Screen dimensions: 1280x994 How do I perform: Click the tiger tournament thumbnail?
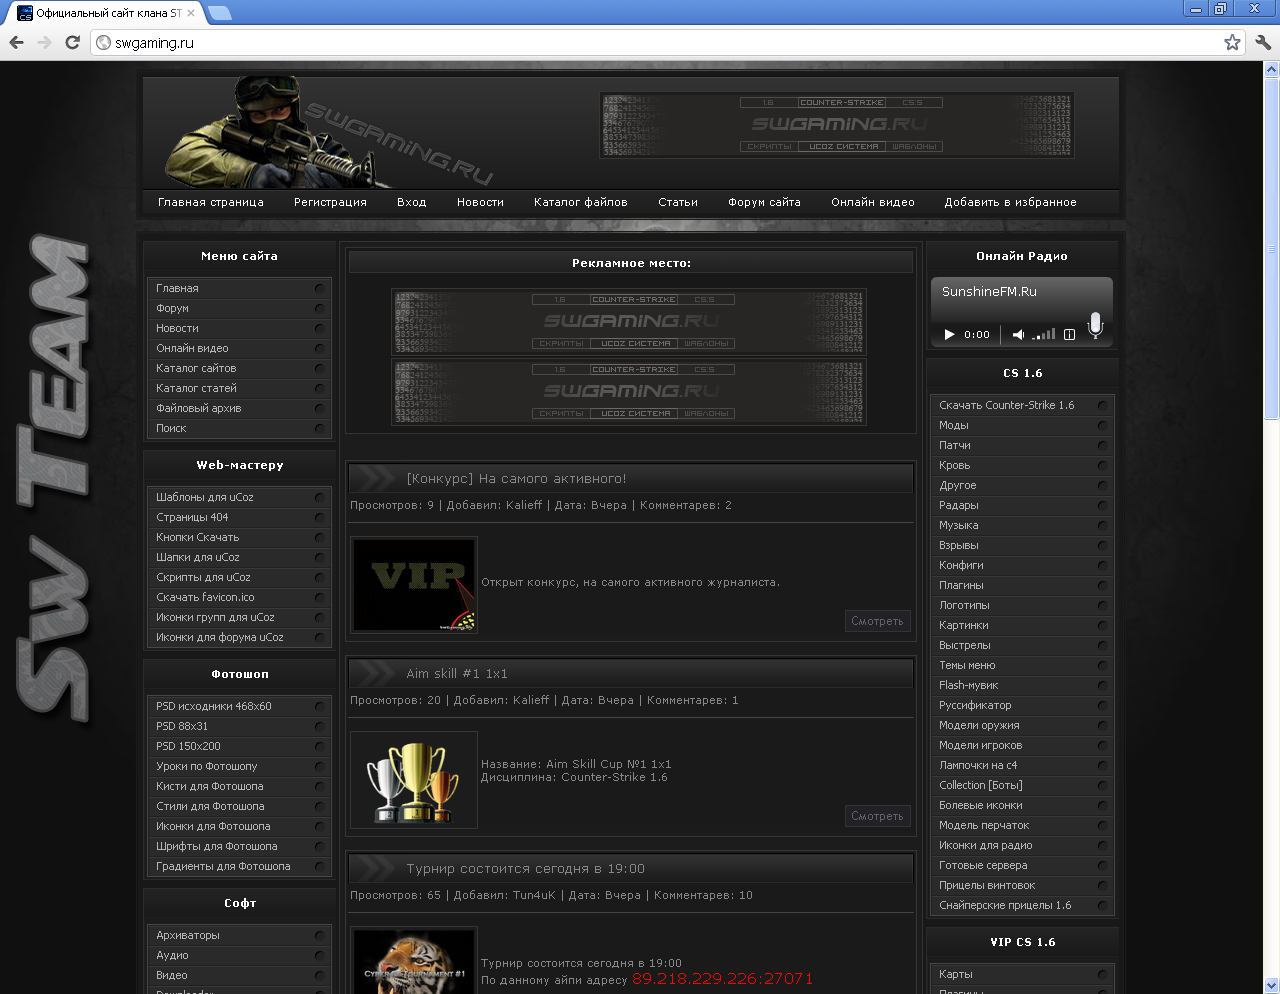click(414, 960)
